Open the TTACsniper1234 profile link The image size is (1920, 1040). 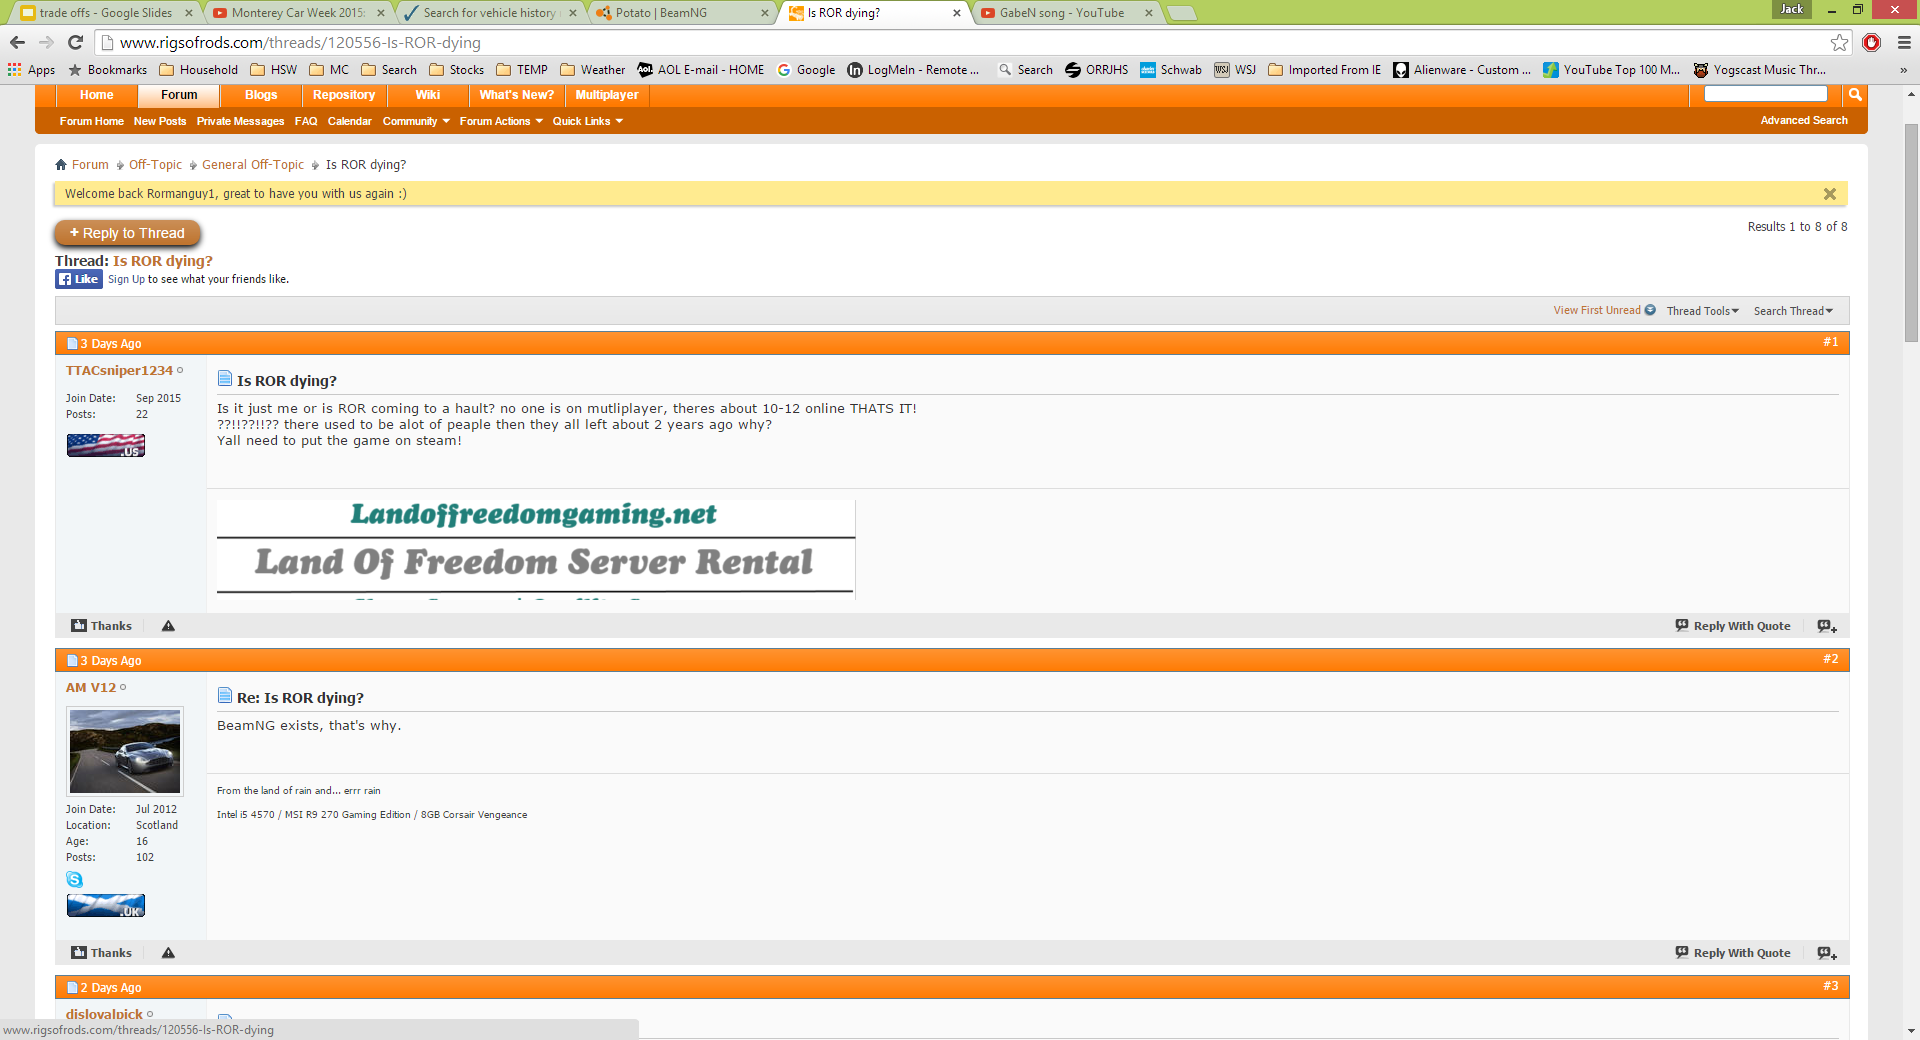(119, 370)
